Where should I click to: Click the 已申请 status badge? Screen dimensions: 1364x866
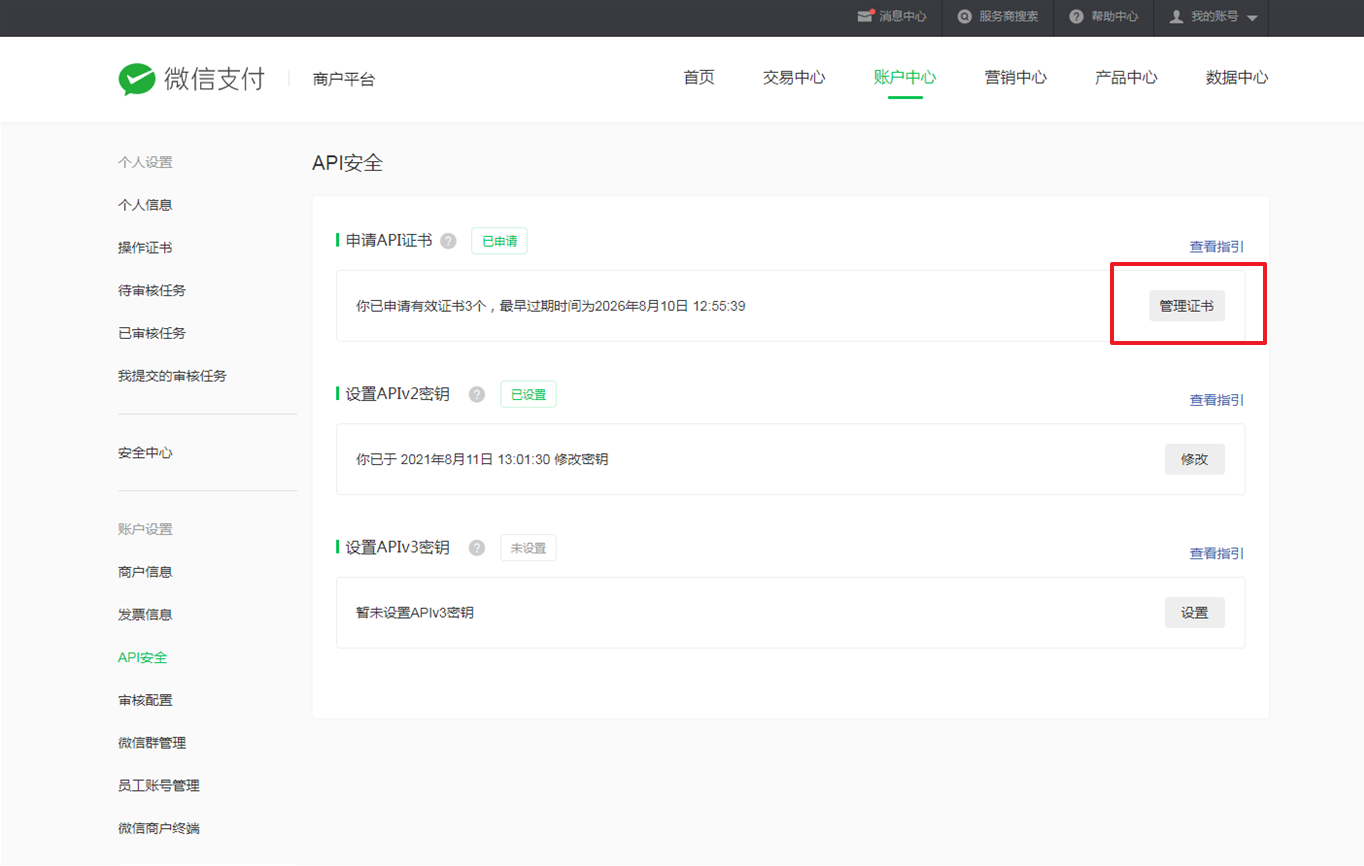[499, 241]
